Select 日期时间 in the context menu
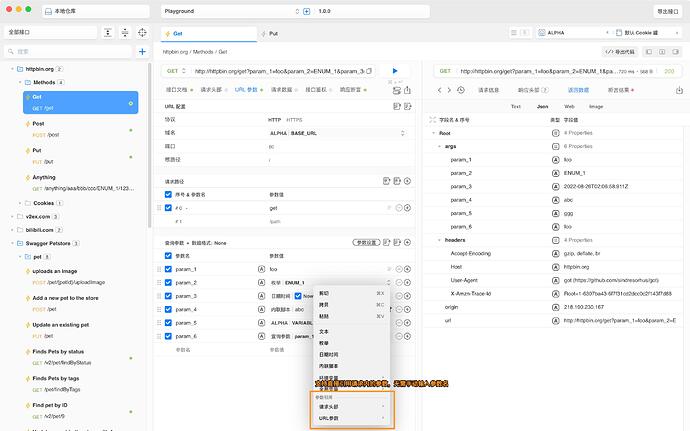 [x=330, y=354]
